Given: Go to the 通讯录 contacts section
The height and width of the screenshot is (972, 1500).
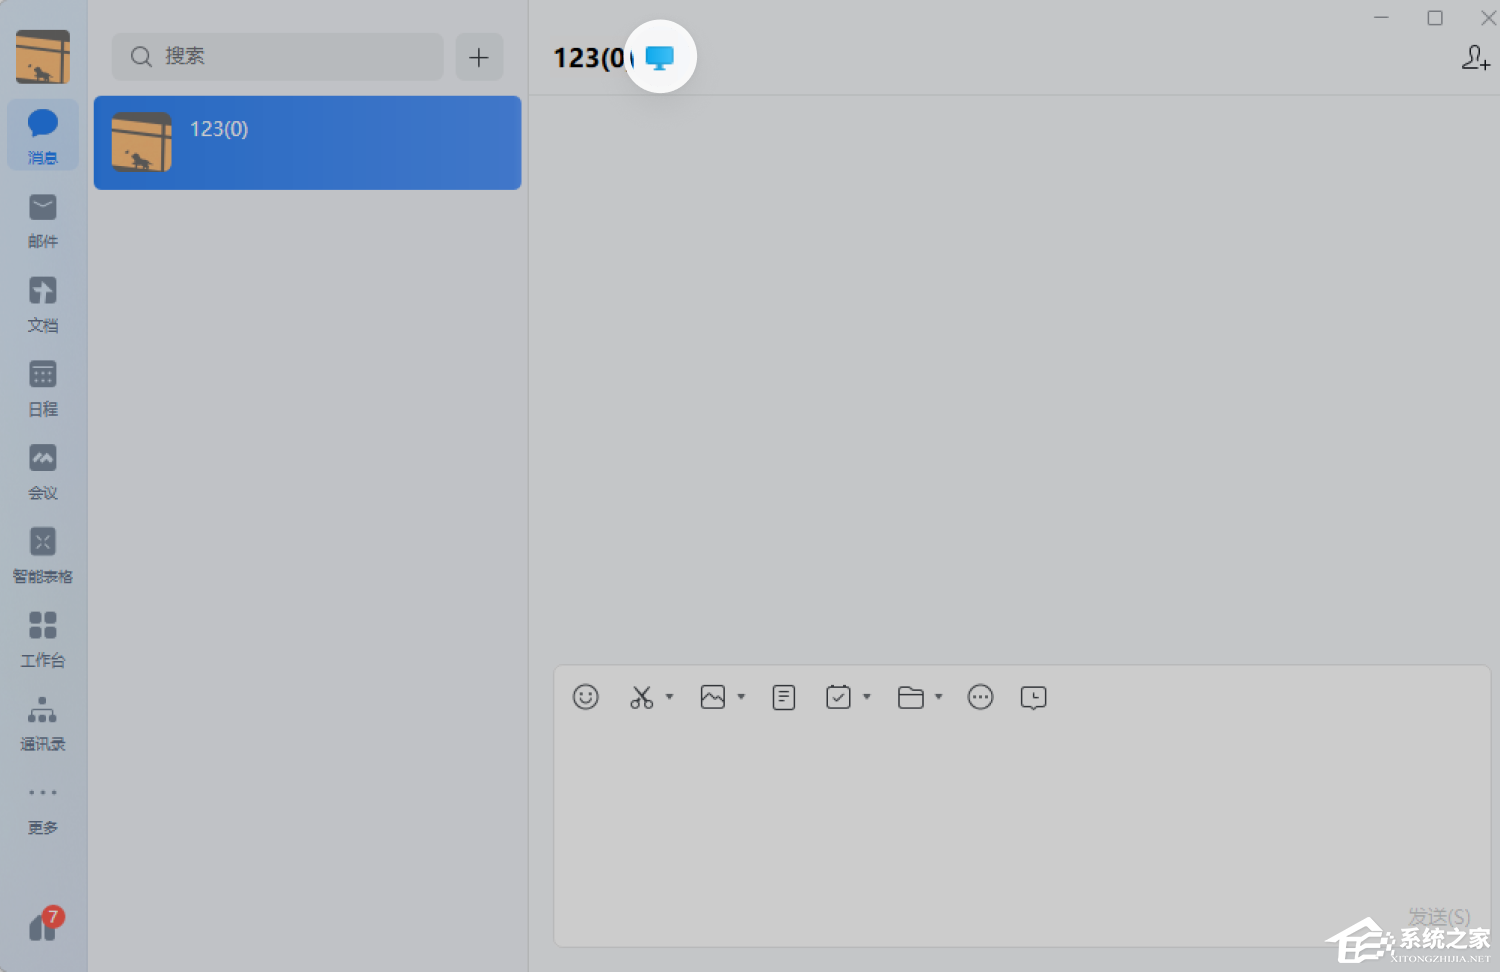Looking at the screenshot, I should click(x=43, y=724).
